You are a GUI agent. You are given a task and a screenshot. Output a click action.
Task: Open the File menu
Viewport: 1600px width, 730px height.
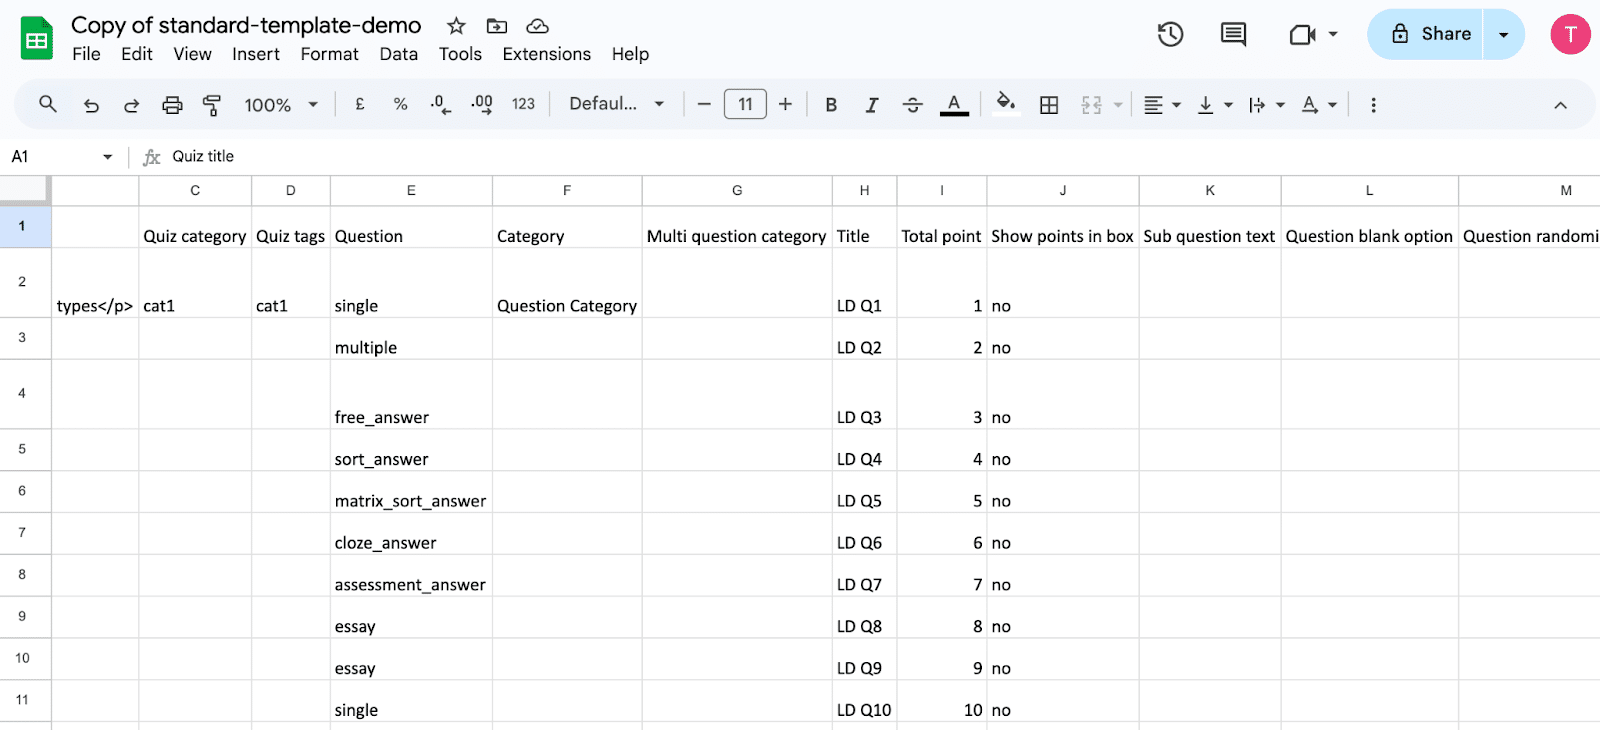coord(86,54)
